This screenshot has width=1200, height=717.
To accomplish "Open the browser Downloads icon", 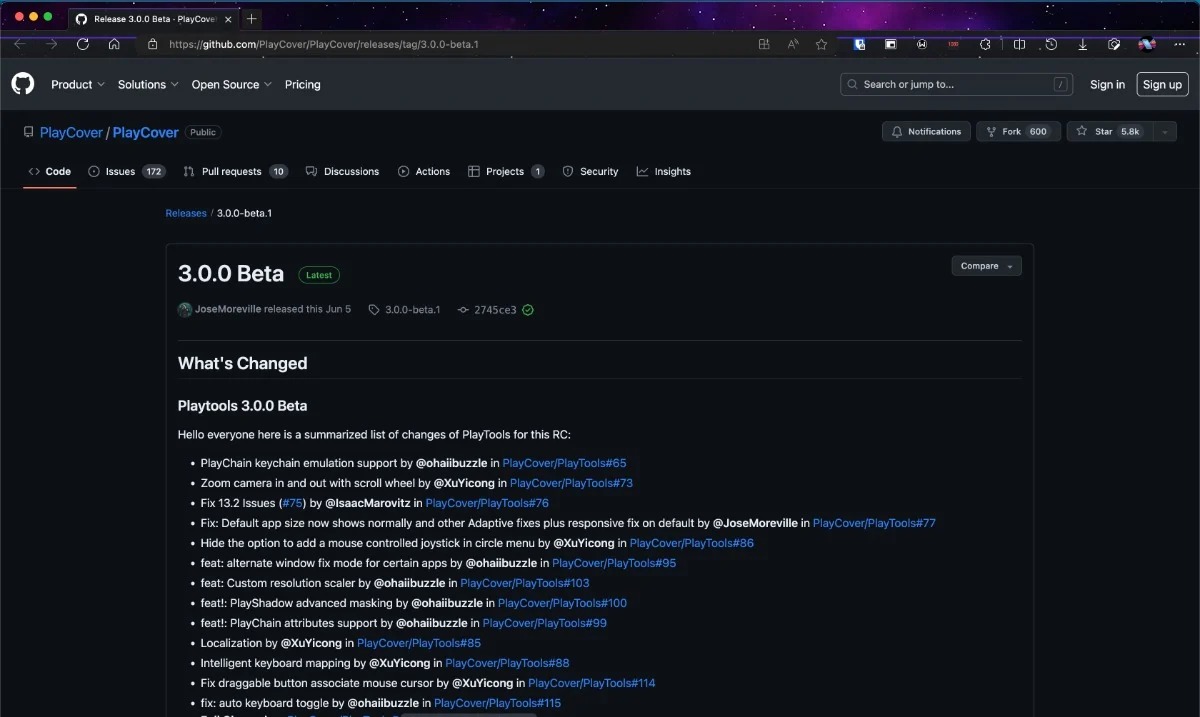I will click(x=1082, y=44).
